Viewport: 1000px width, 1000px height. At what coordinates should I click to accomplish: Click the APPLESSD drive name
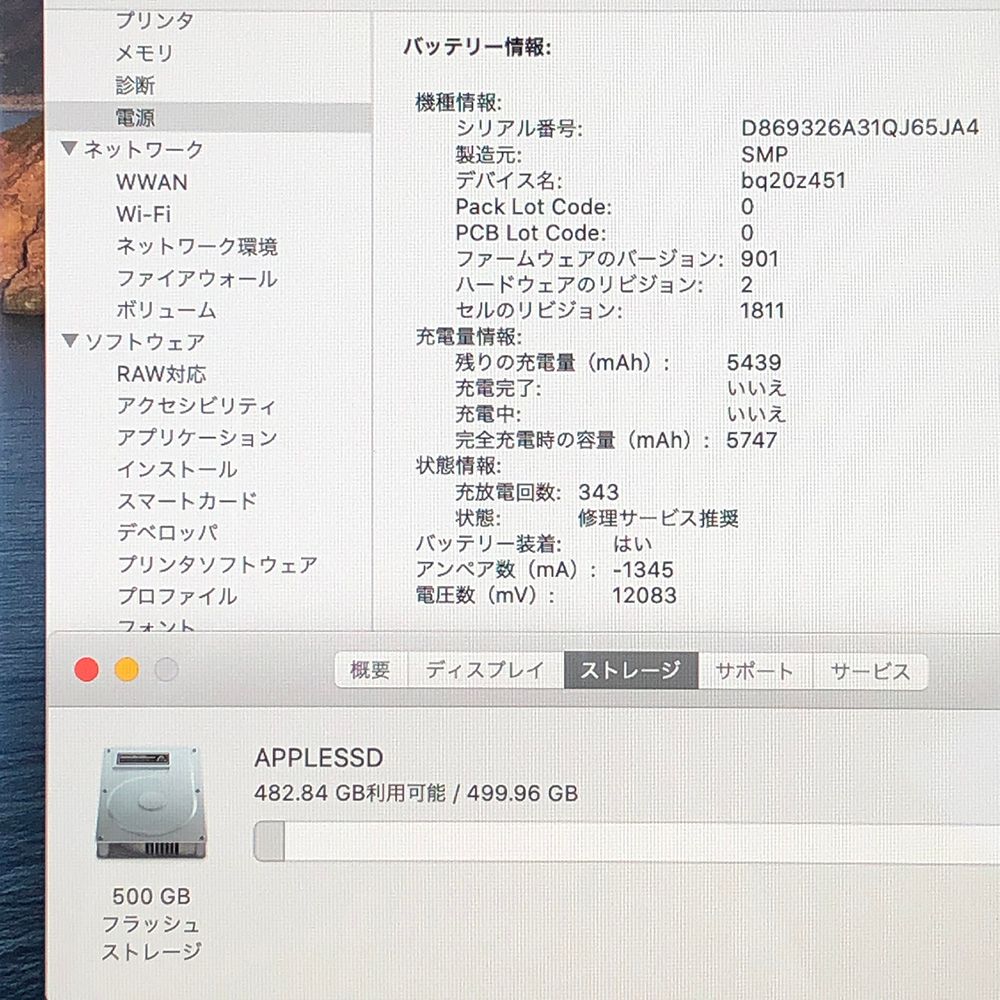tap(318, 758)
